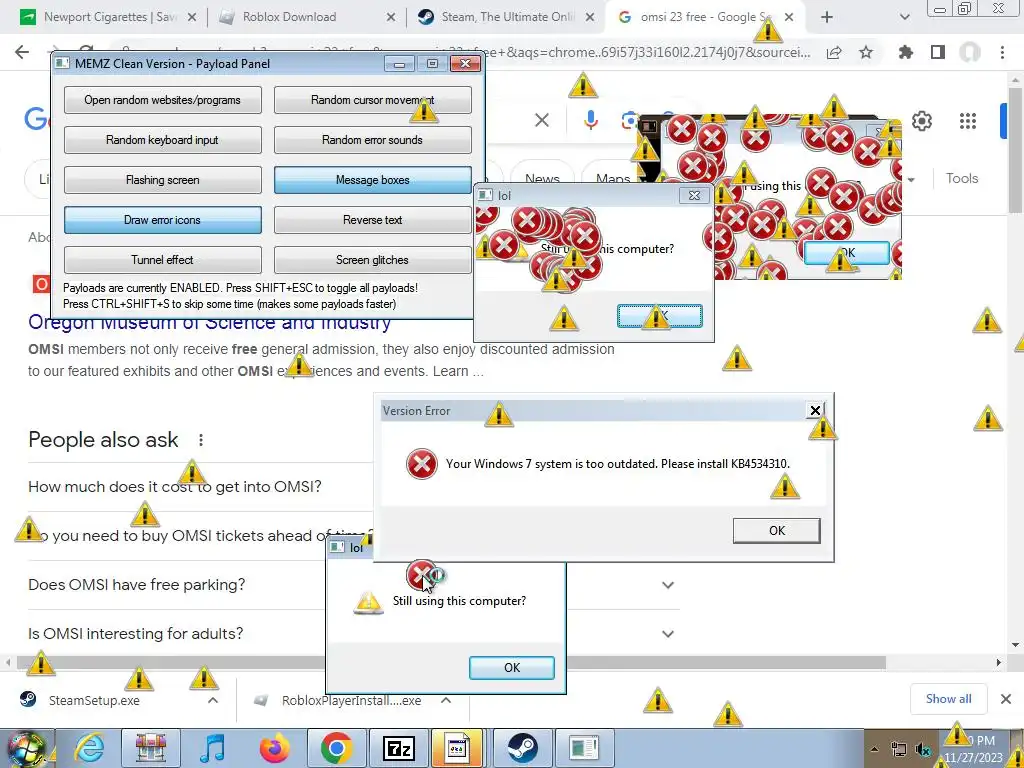Bookmark this page with the star
The width and height of the screenshot is (1024, 768).
tap(866, 53)
